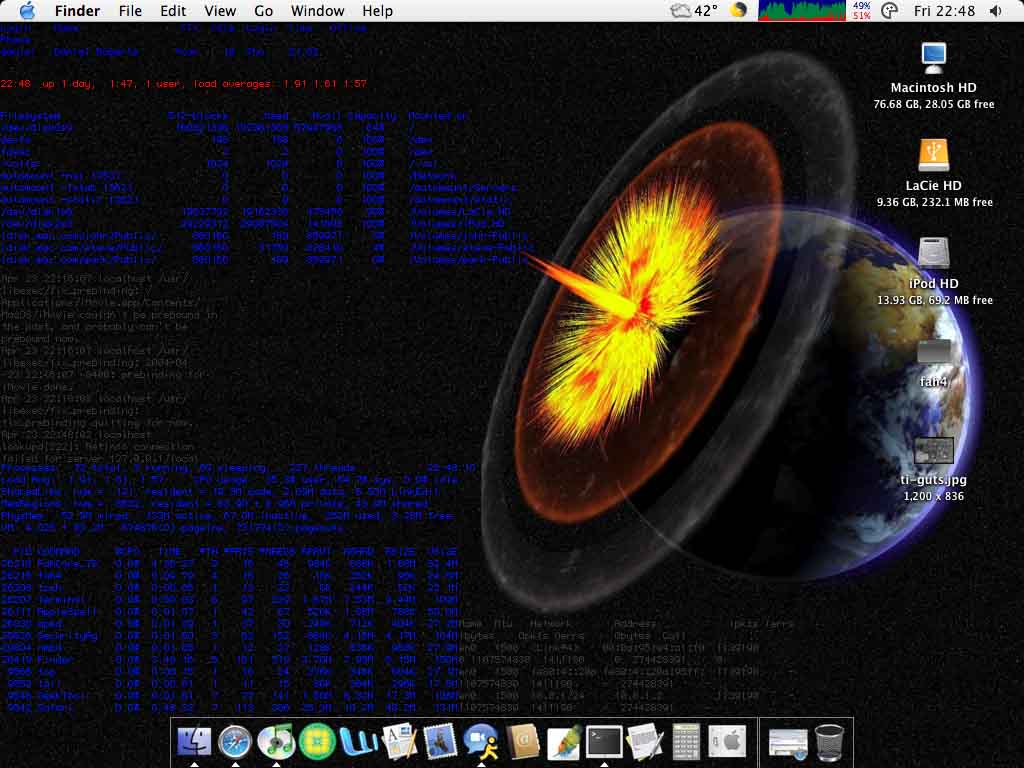Switch to Terminal in the Dock
Image resolution: width=1024 pixels, height=768 pixels.
(x=604, y=741)
